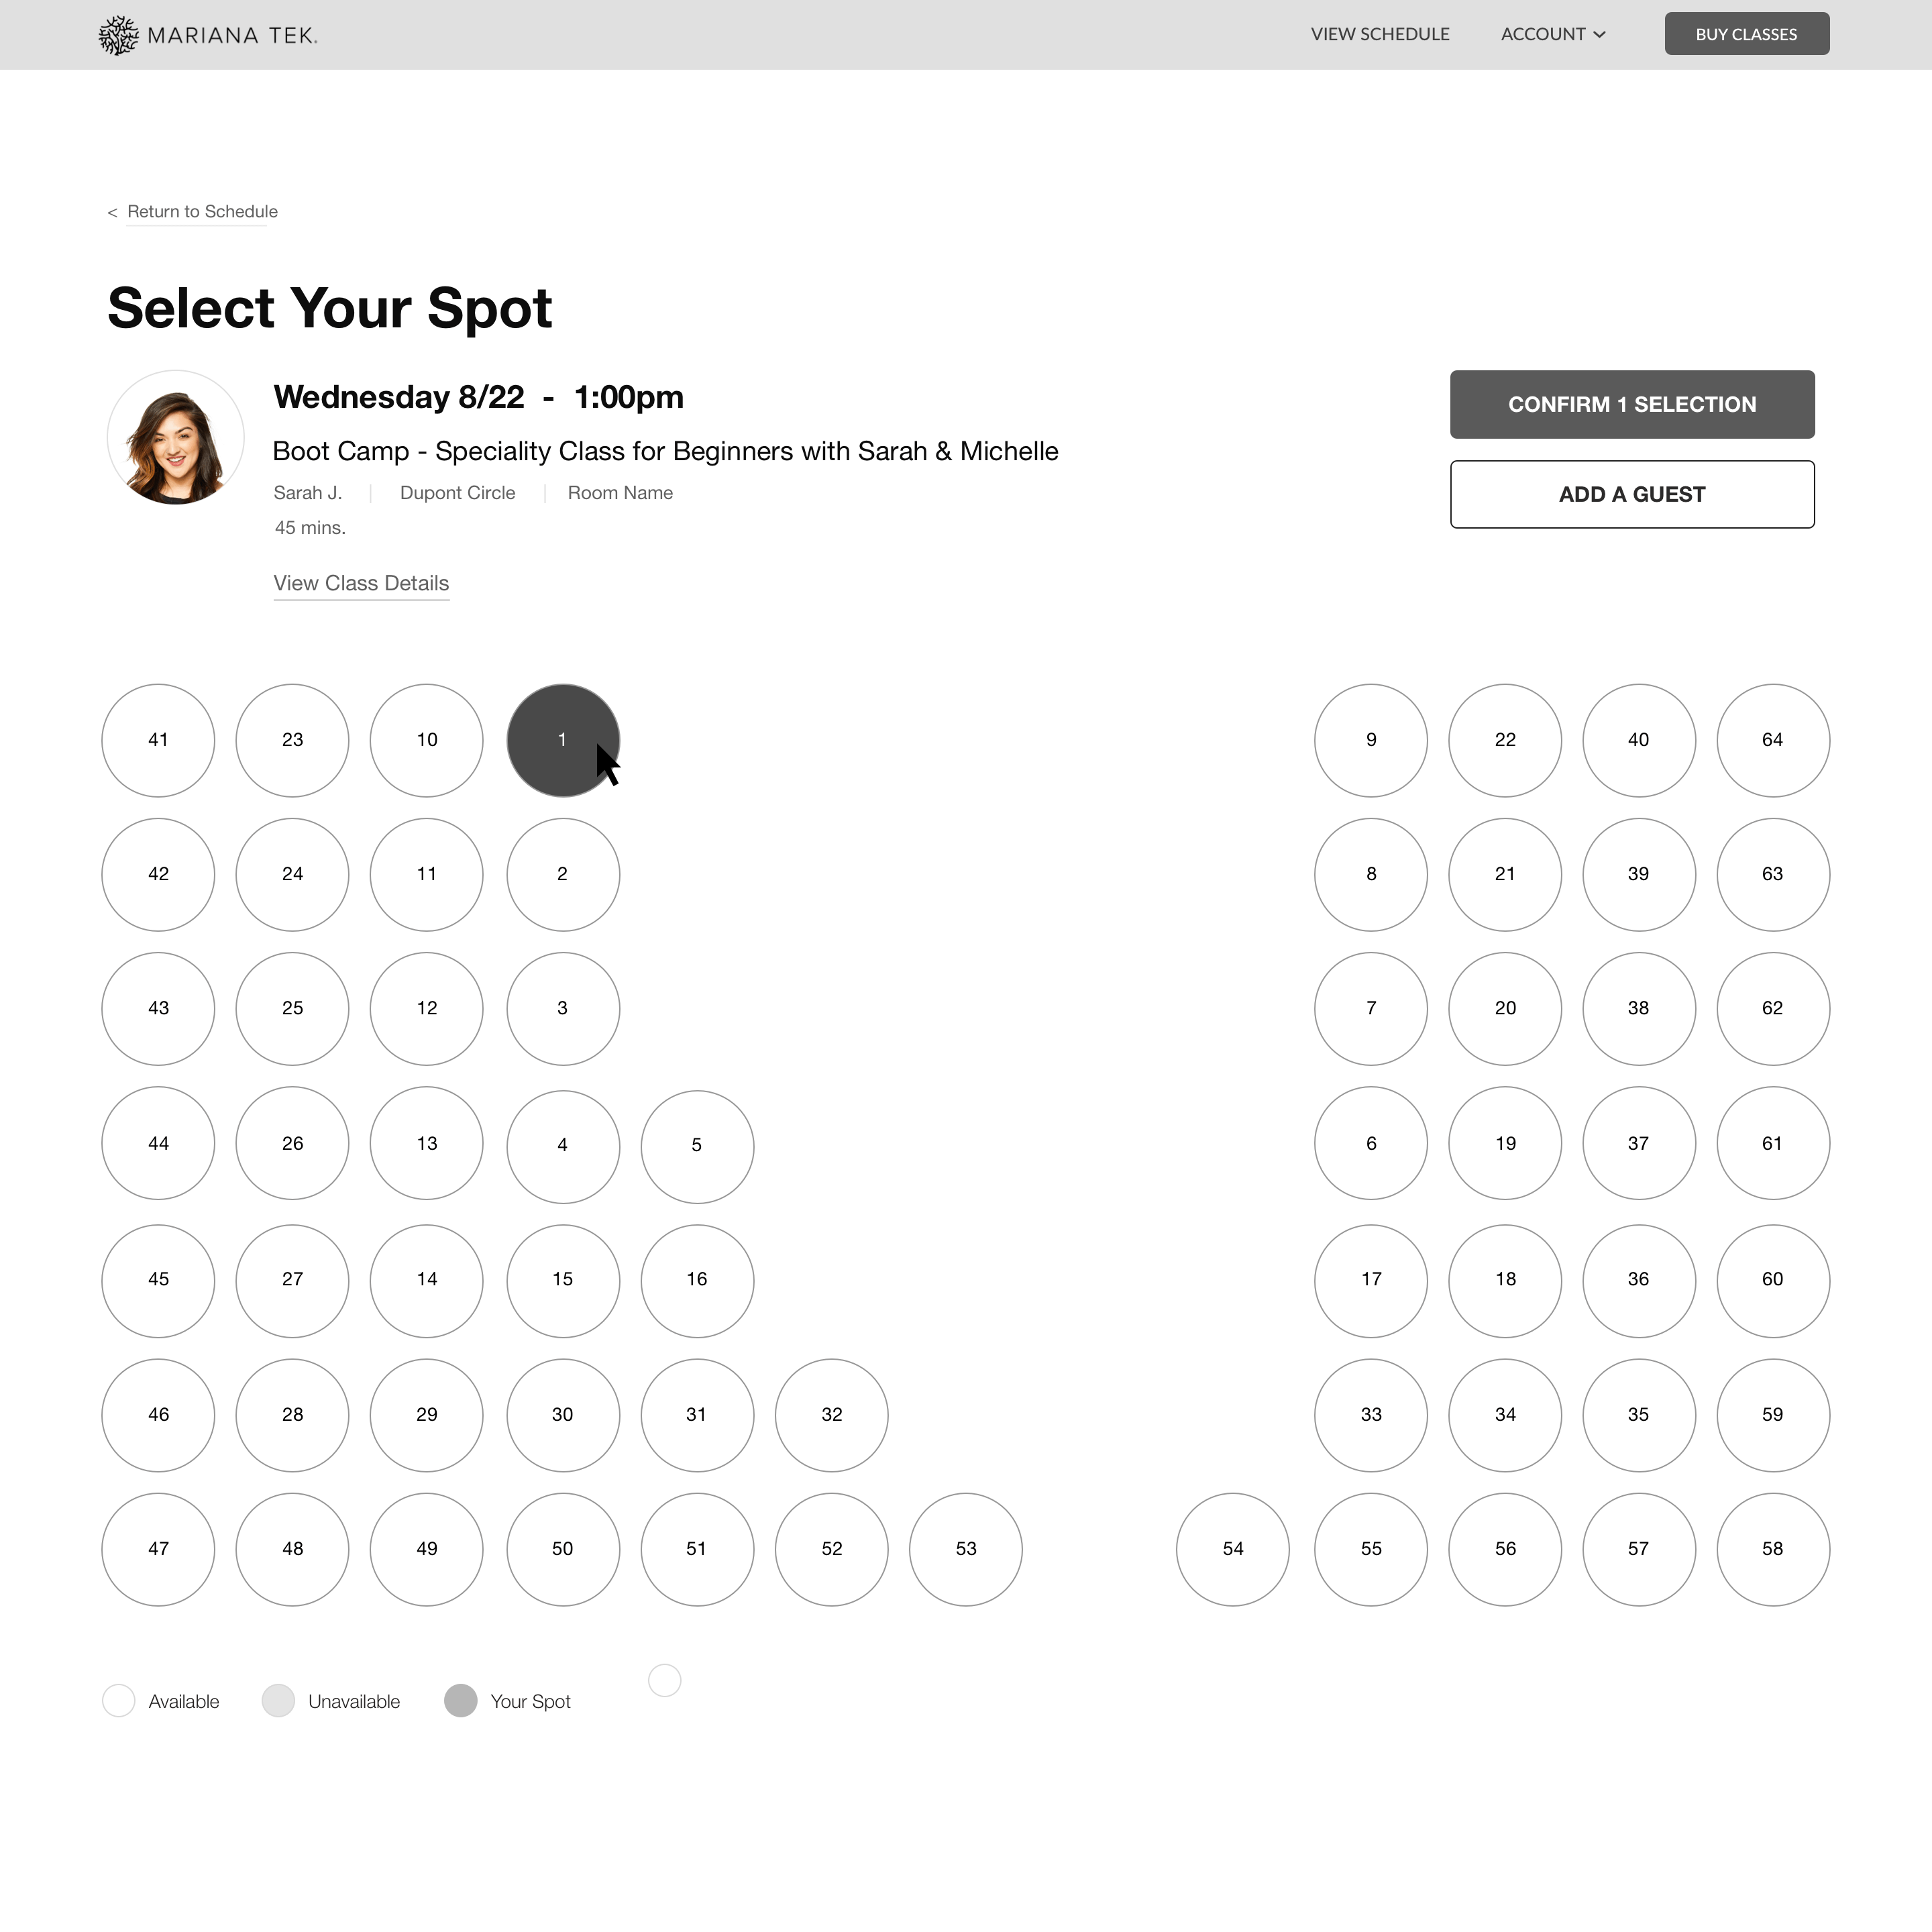
Task: Toggle the Your Spot legend indicator
Action: coord(462,1702)
